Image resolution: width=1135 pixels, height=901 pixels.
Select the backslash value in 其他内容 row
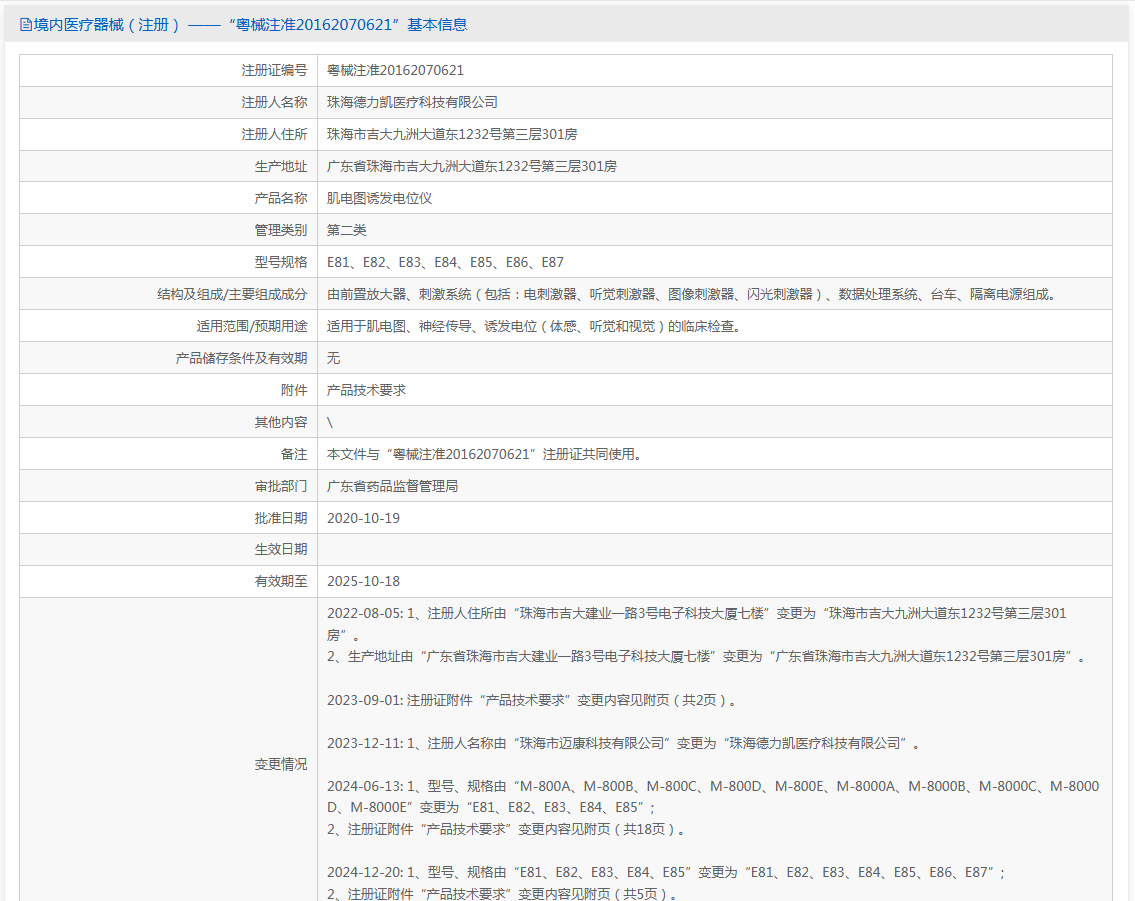[330, 423]
